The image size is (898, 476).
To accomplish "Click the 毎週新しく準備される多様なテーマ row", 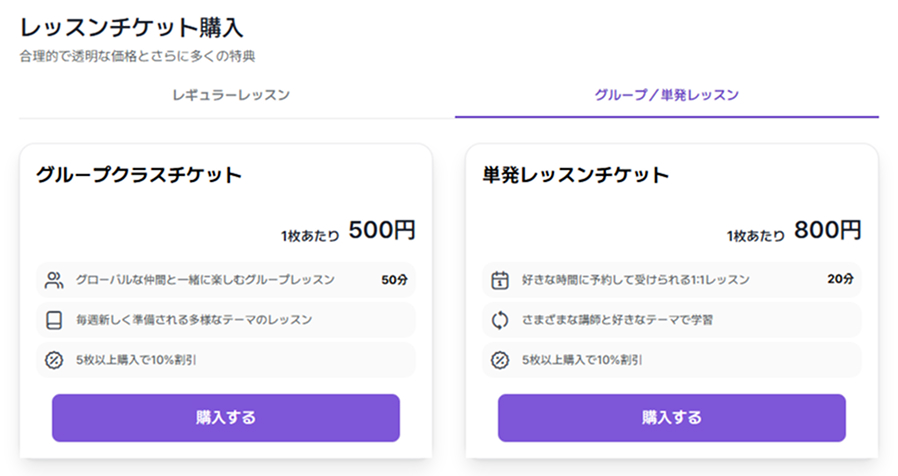I will [194, 320].
